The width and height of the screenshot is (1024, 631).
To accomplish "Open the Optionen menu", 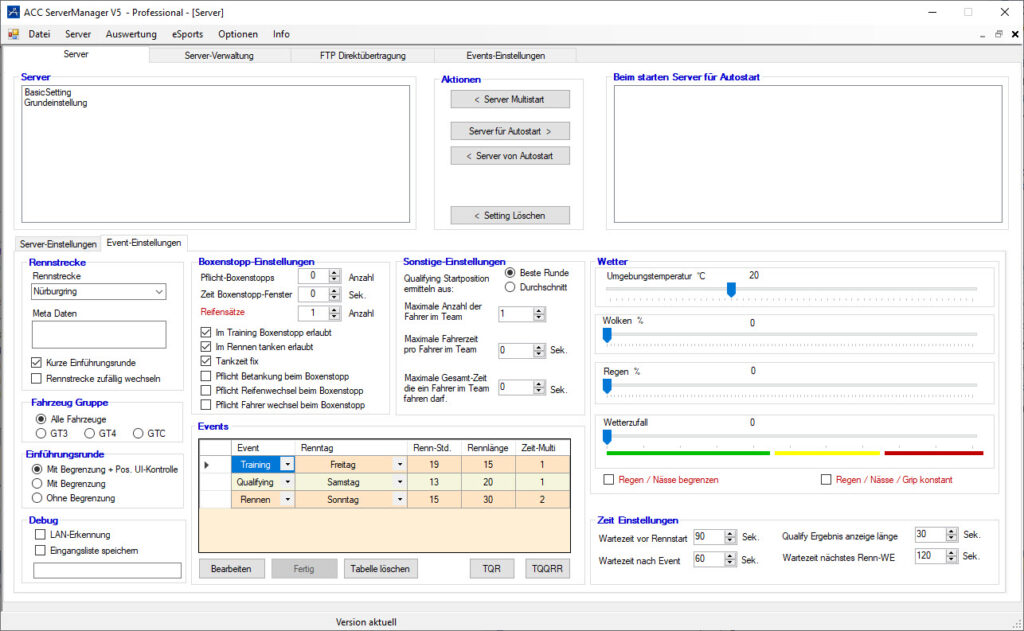I will pyautogui.click(x=238, y=34).
